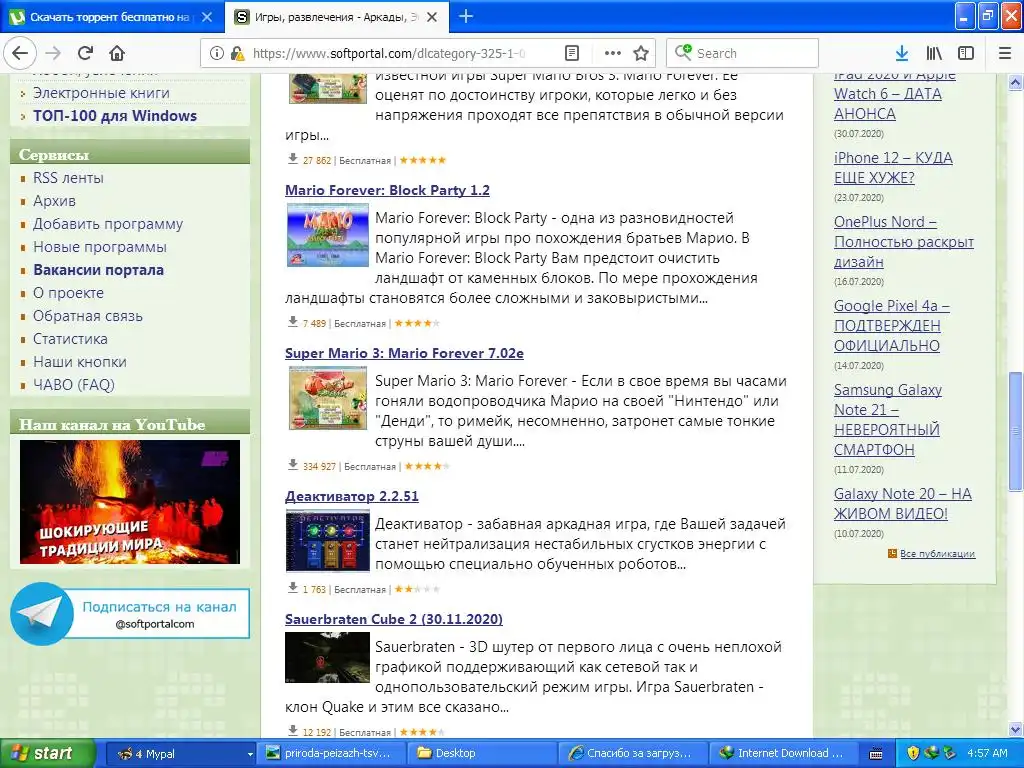
Task: Reload the current page
Action: 86,53
